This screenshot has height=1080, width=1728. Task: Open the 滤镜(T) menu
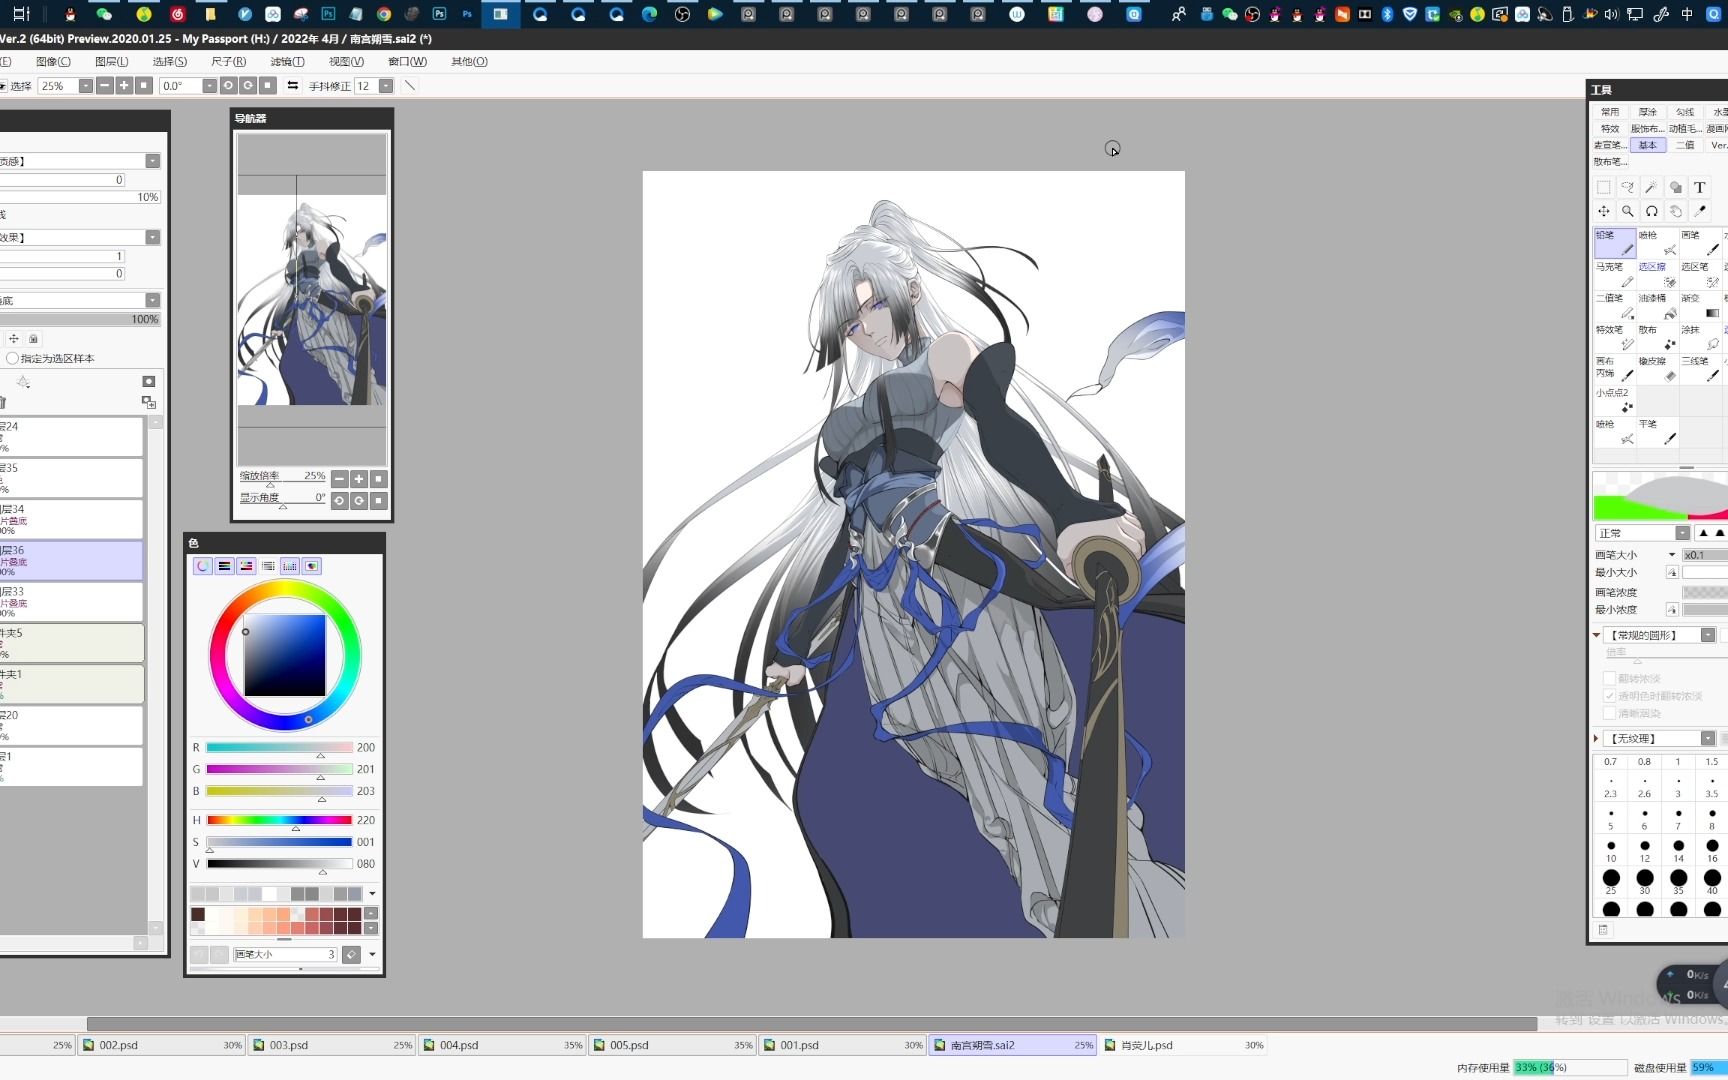(x=287, y=62)
